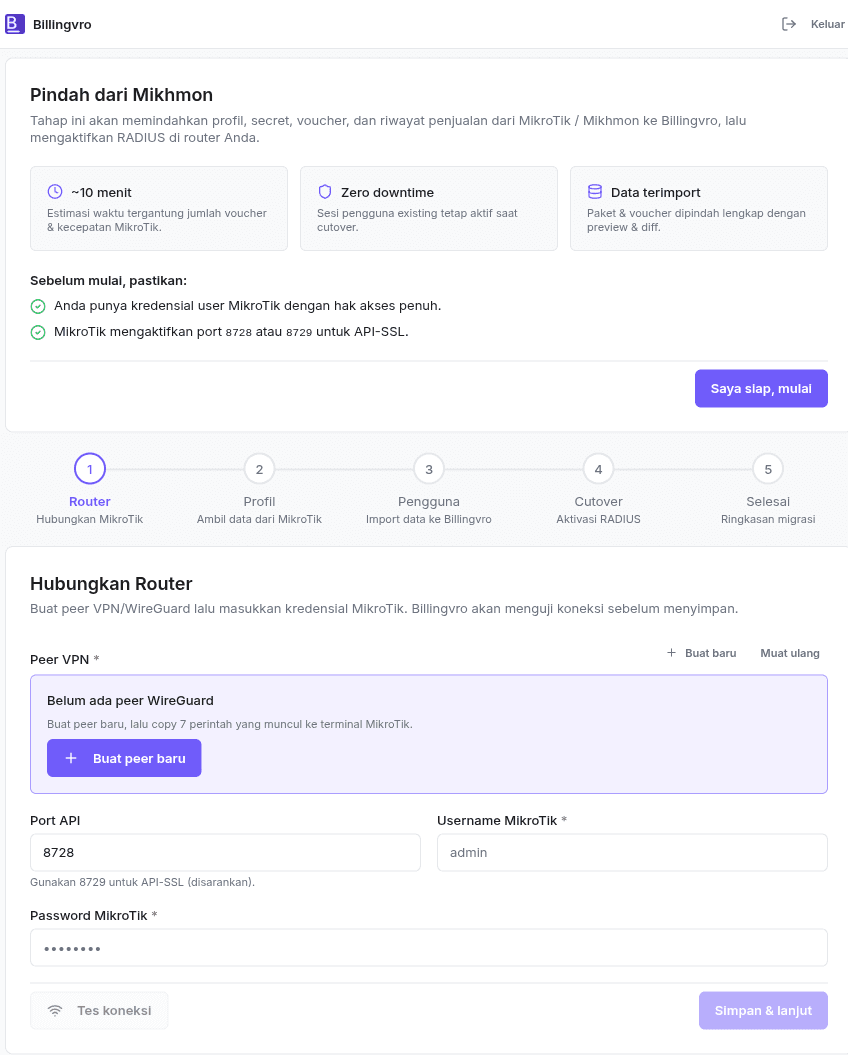Click the ~10 menit card title
Screen dimensions: 848x1055
102,192
